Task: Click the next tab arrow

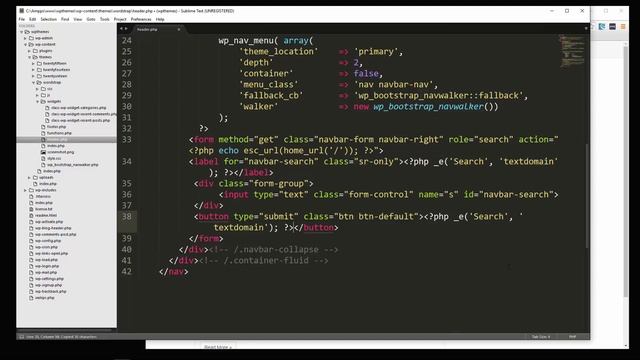Action: click(x=126, y=29)
